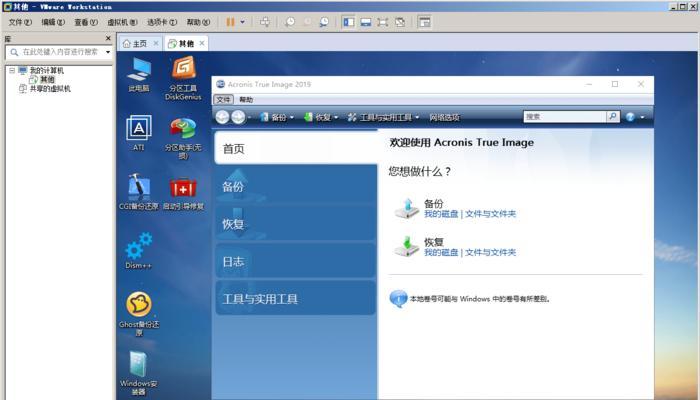The image size is (700, 400).
Task: Open the 工具与实用工具 toolbar dropdown
Action: pyautogui.click(x=383, y=117)
